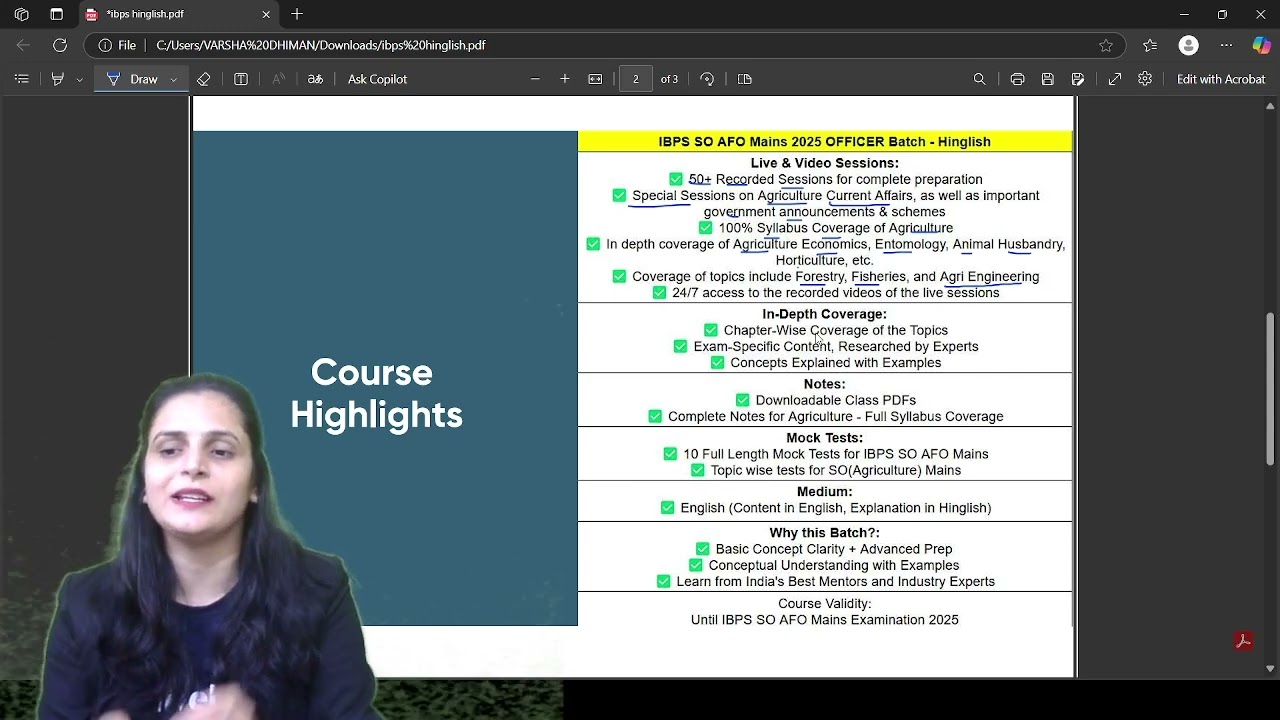Zoom in on the PDF
Image resolution: width=1280 pixels, height=720 pixels.
pos(565,79)
